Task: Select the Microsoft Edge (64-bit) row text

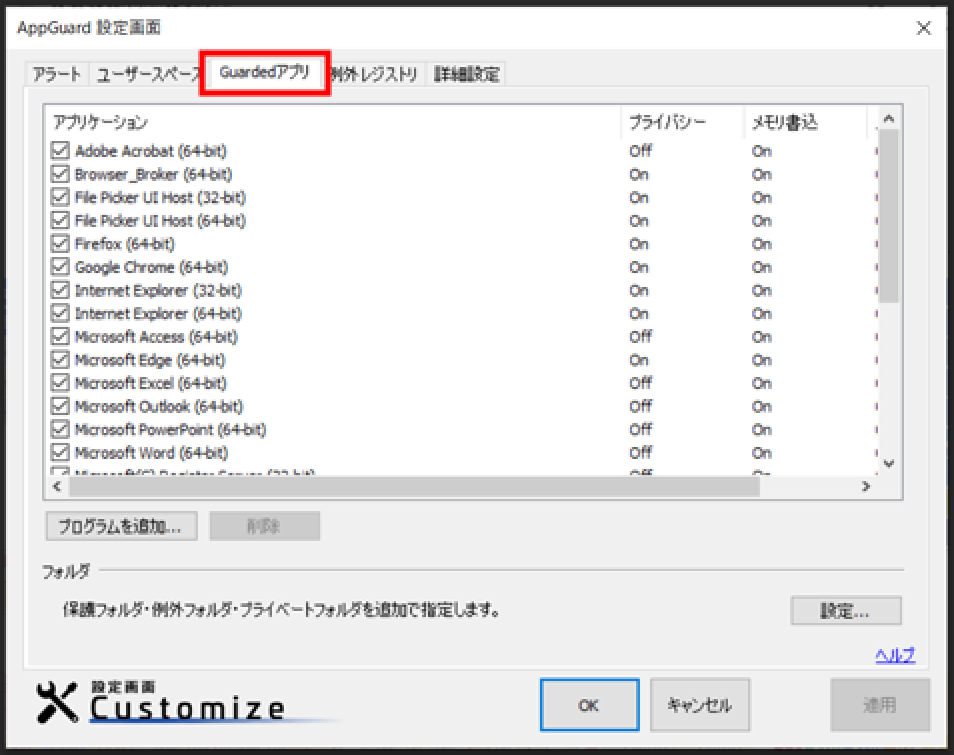Action: pyautogui.click(x=150, y=360)
